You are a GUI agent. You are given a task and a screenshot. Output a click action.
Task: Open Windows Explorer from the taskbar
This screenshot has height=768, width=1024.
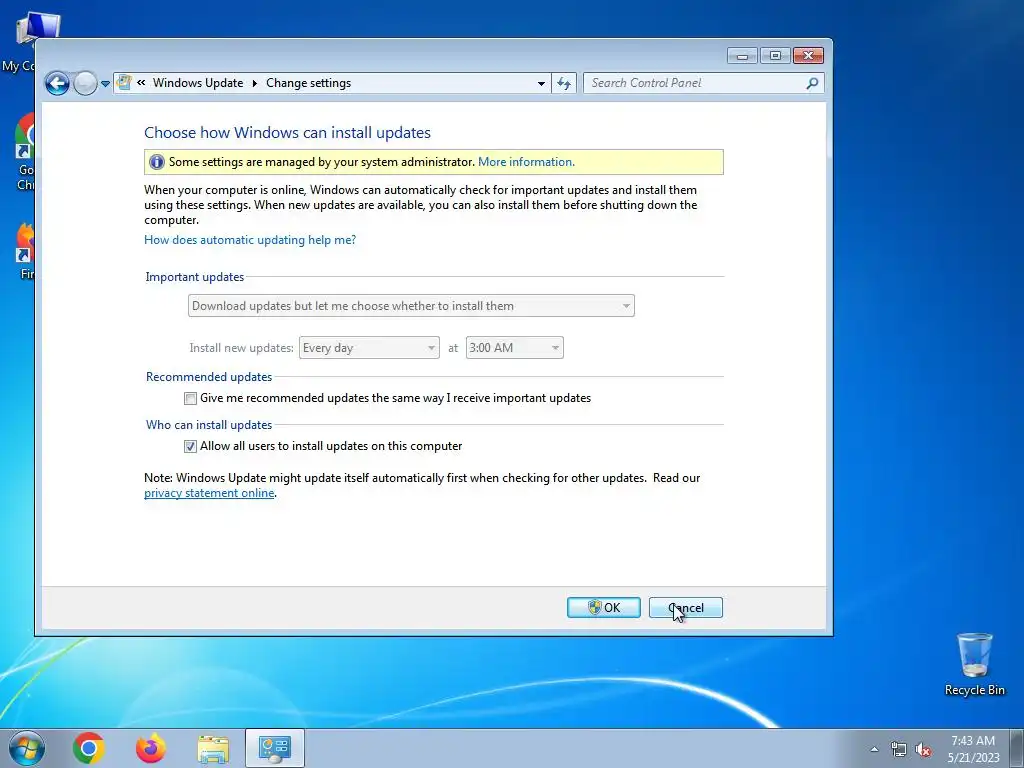(213, 749)
